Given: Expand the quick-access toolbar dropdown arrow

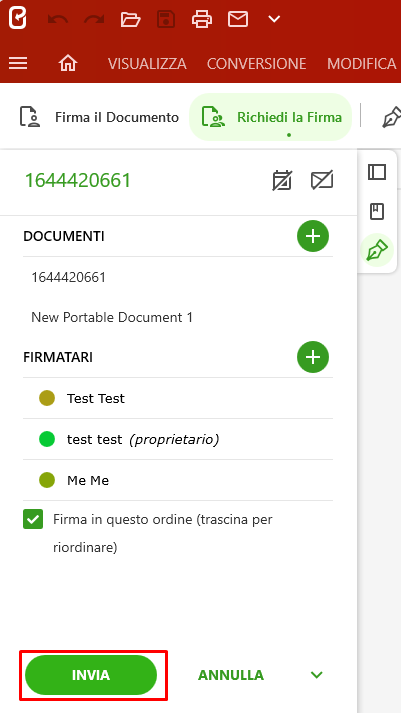Looking at the screenshot, I should click(274, 19).
